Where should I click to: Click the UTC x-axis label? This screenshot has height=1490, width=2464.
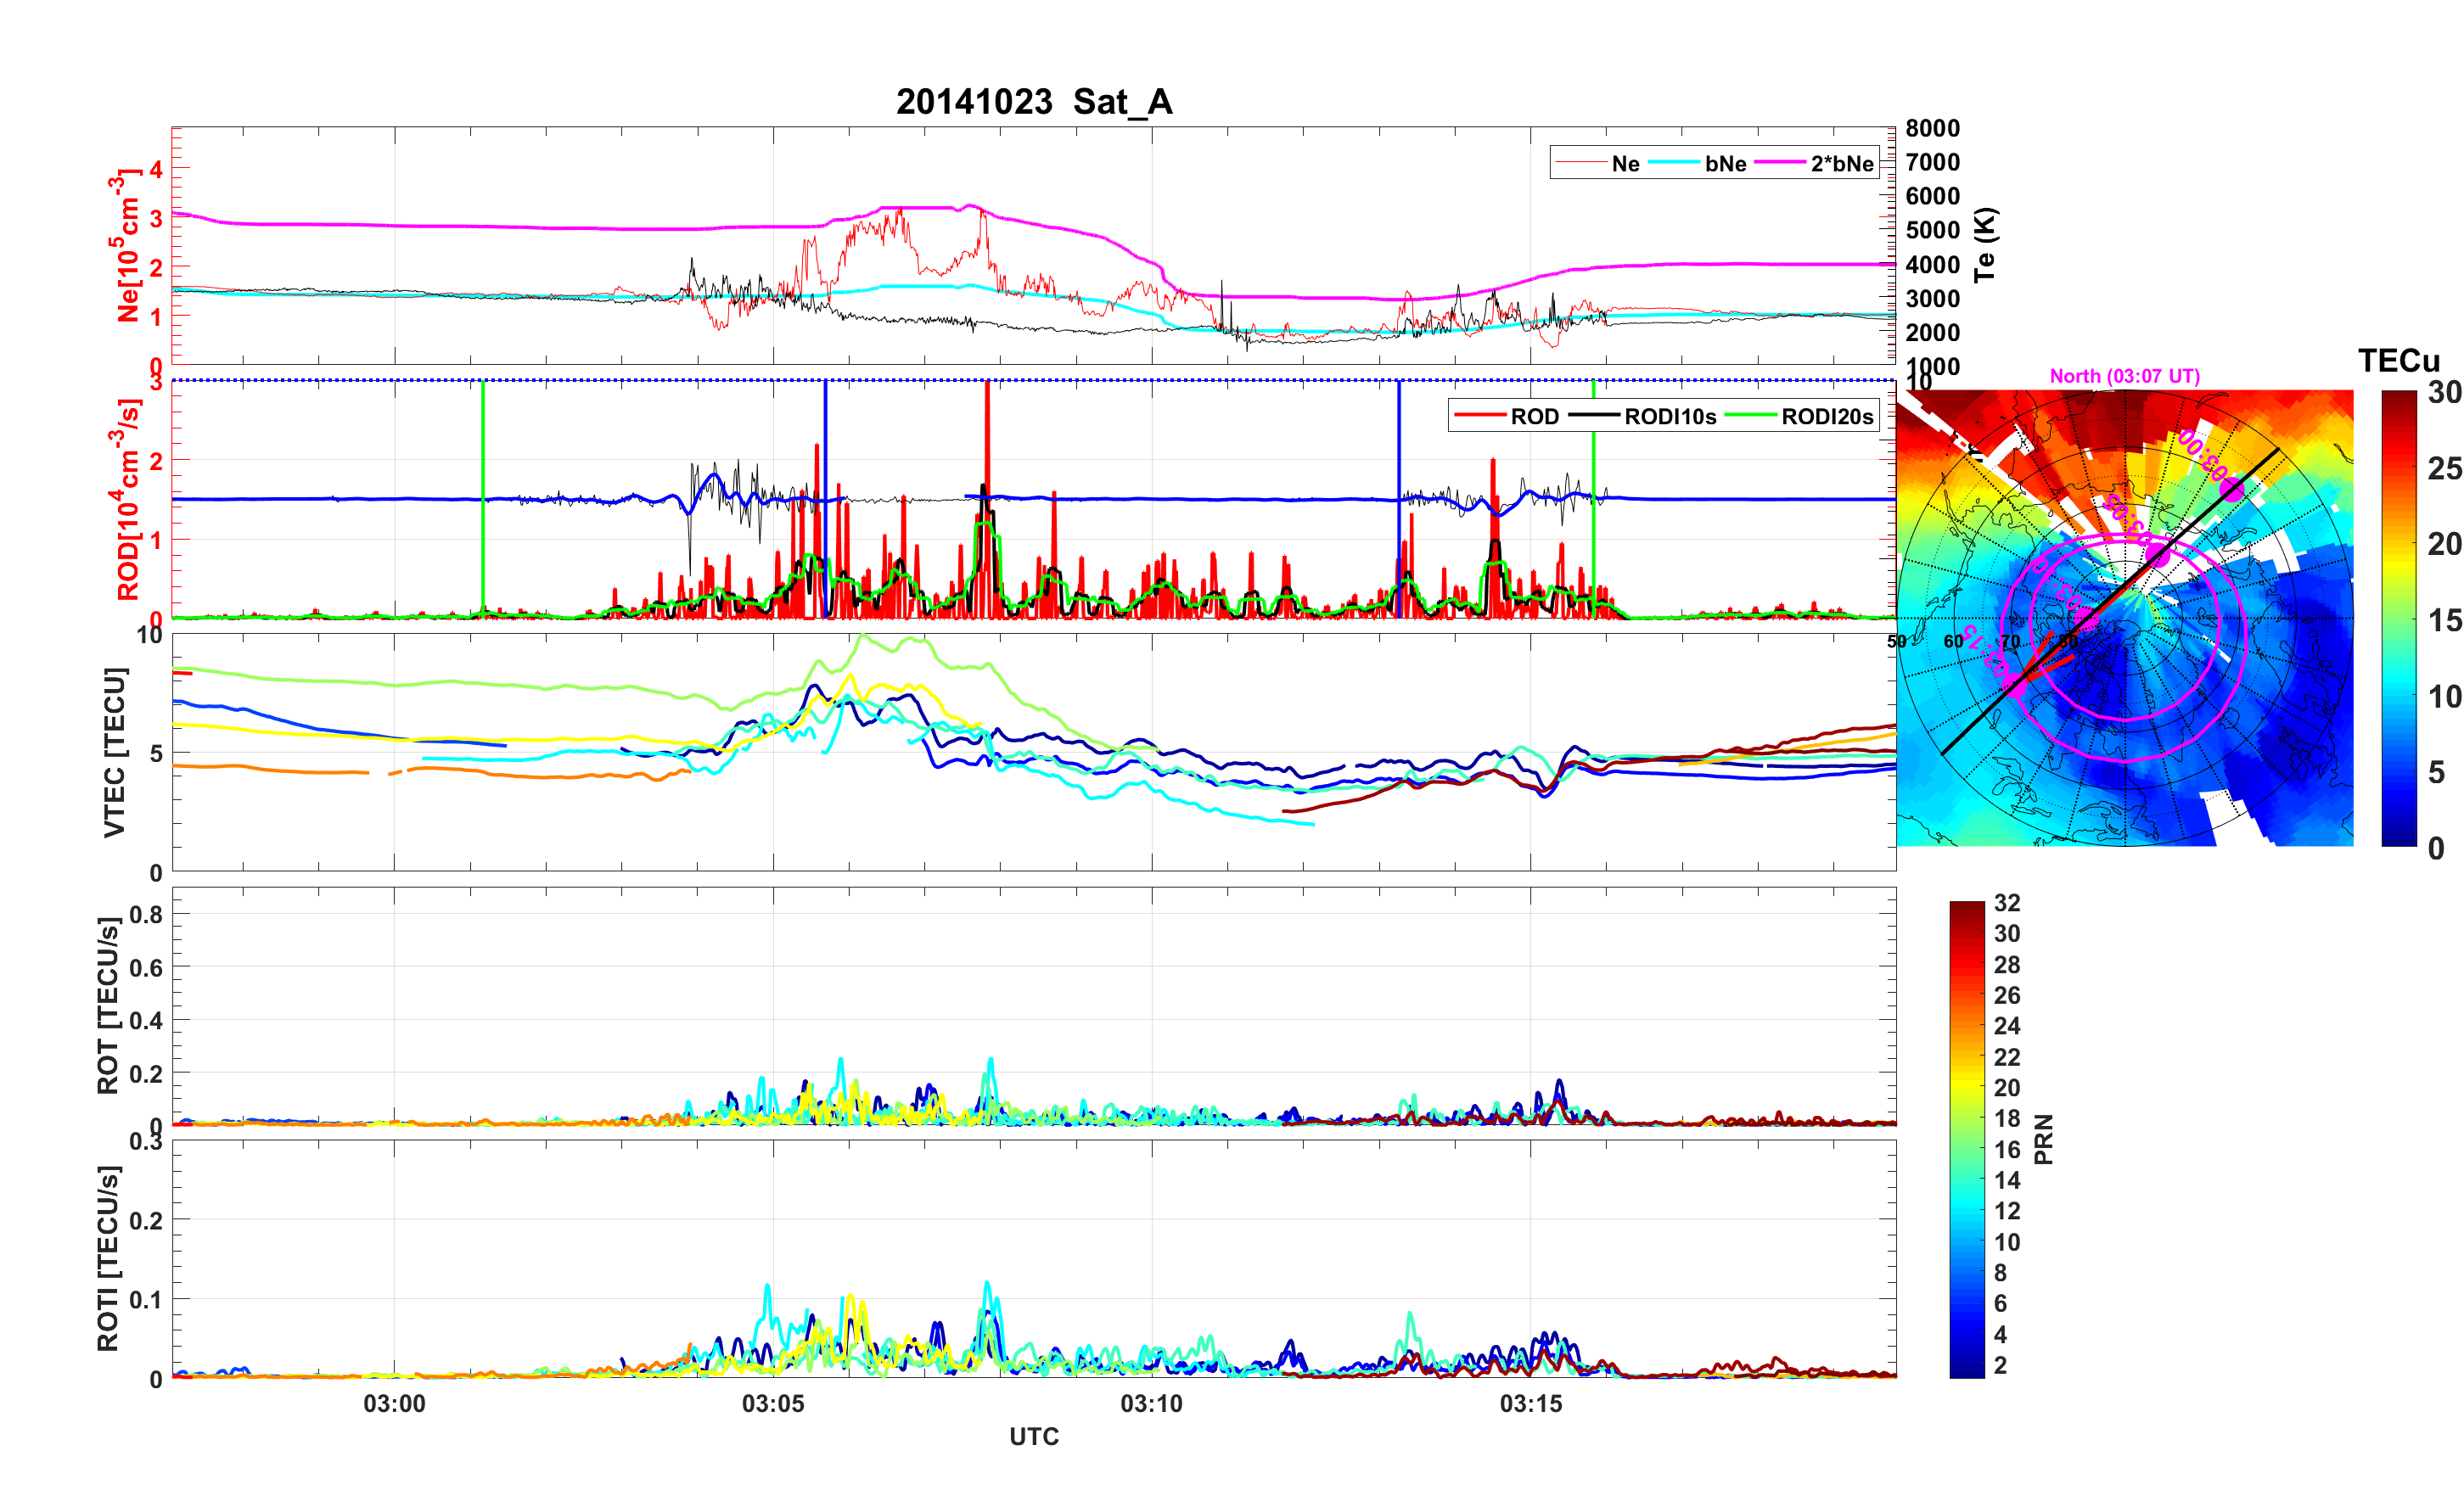(x=1033, y=1437)
